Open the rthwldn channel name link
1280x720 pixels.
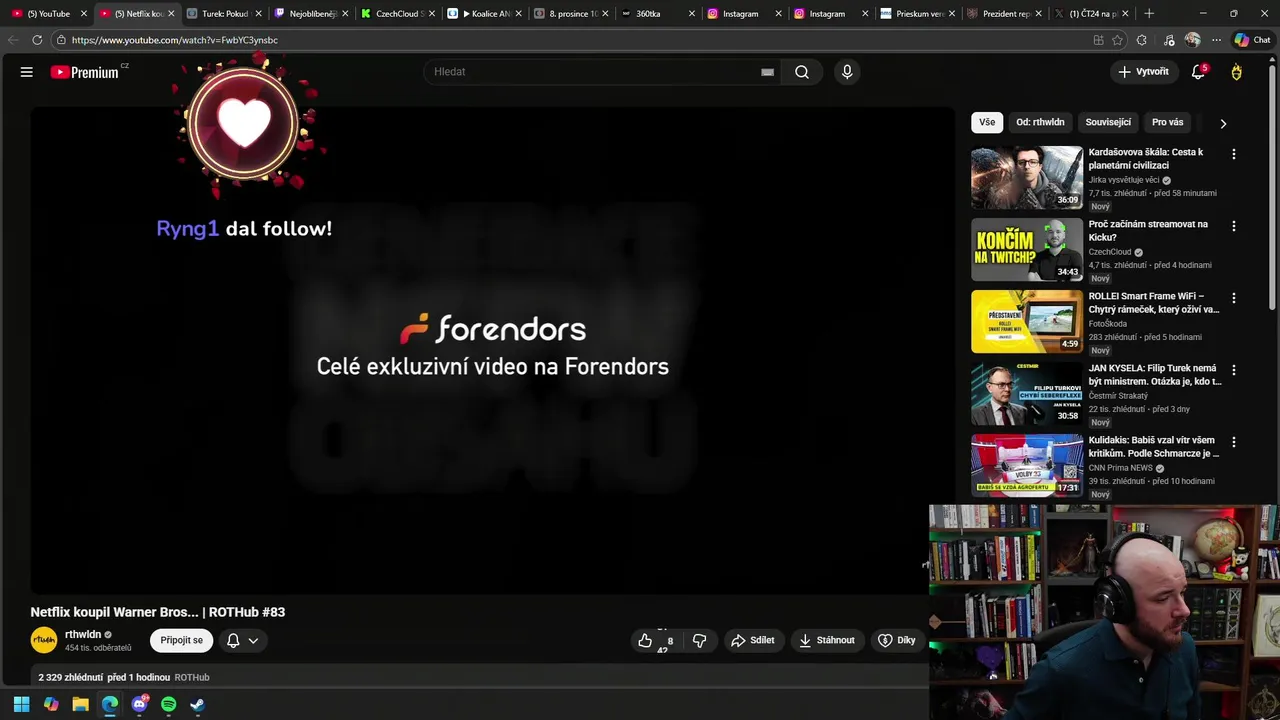(x=83, y=634)
